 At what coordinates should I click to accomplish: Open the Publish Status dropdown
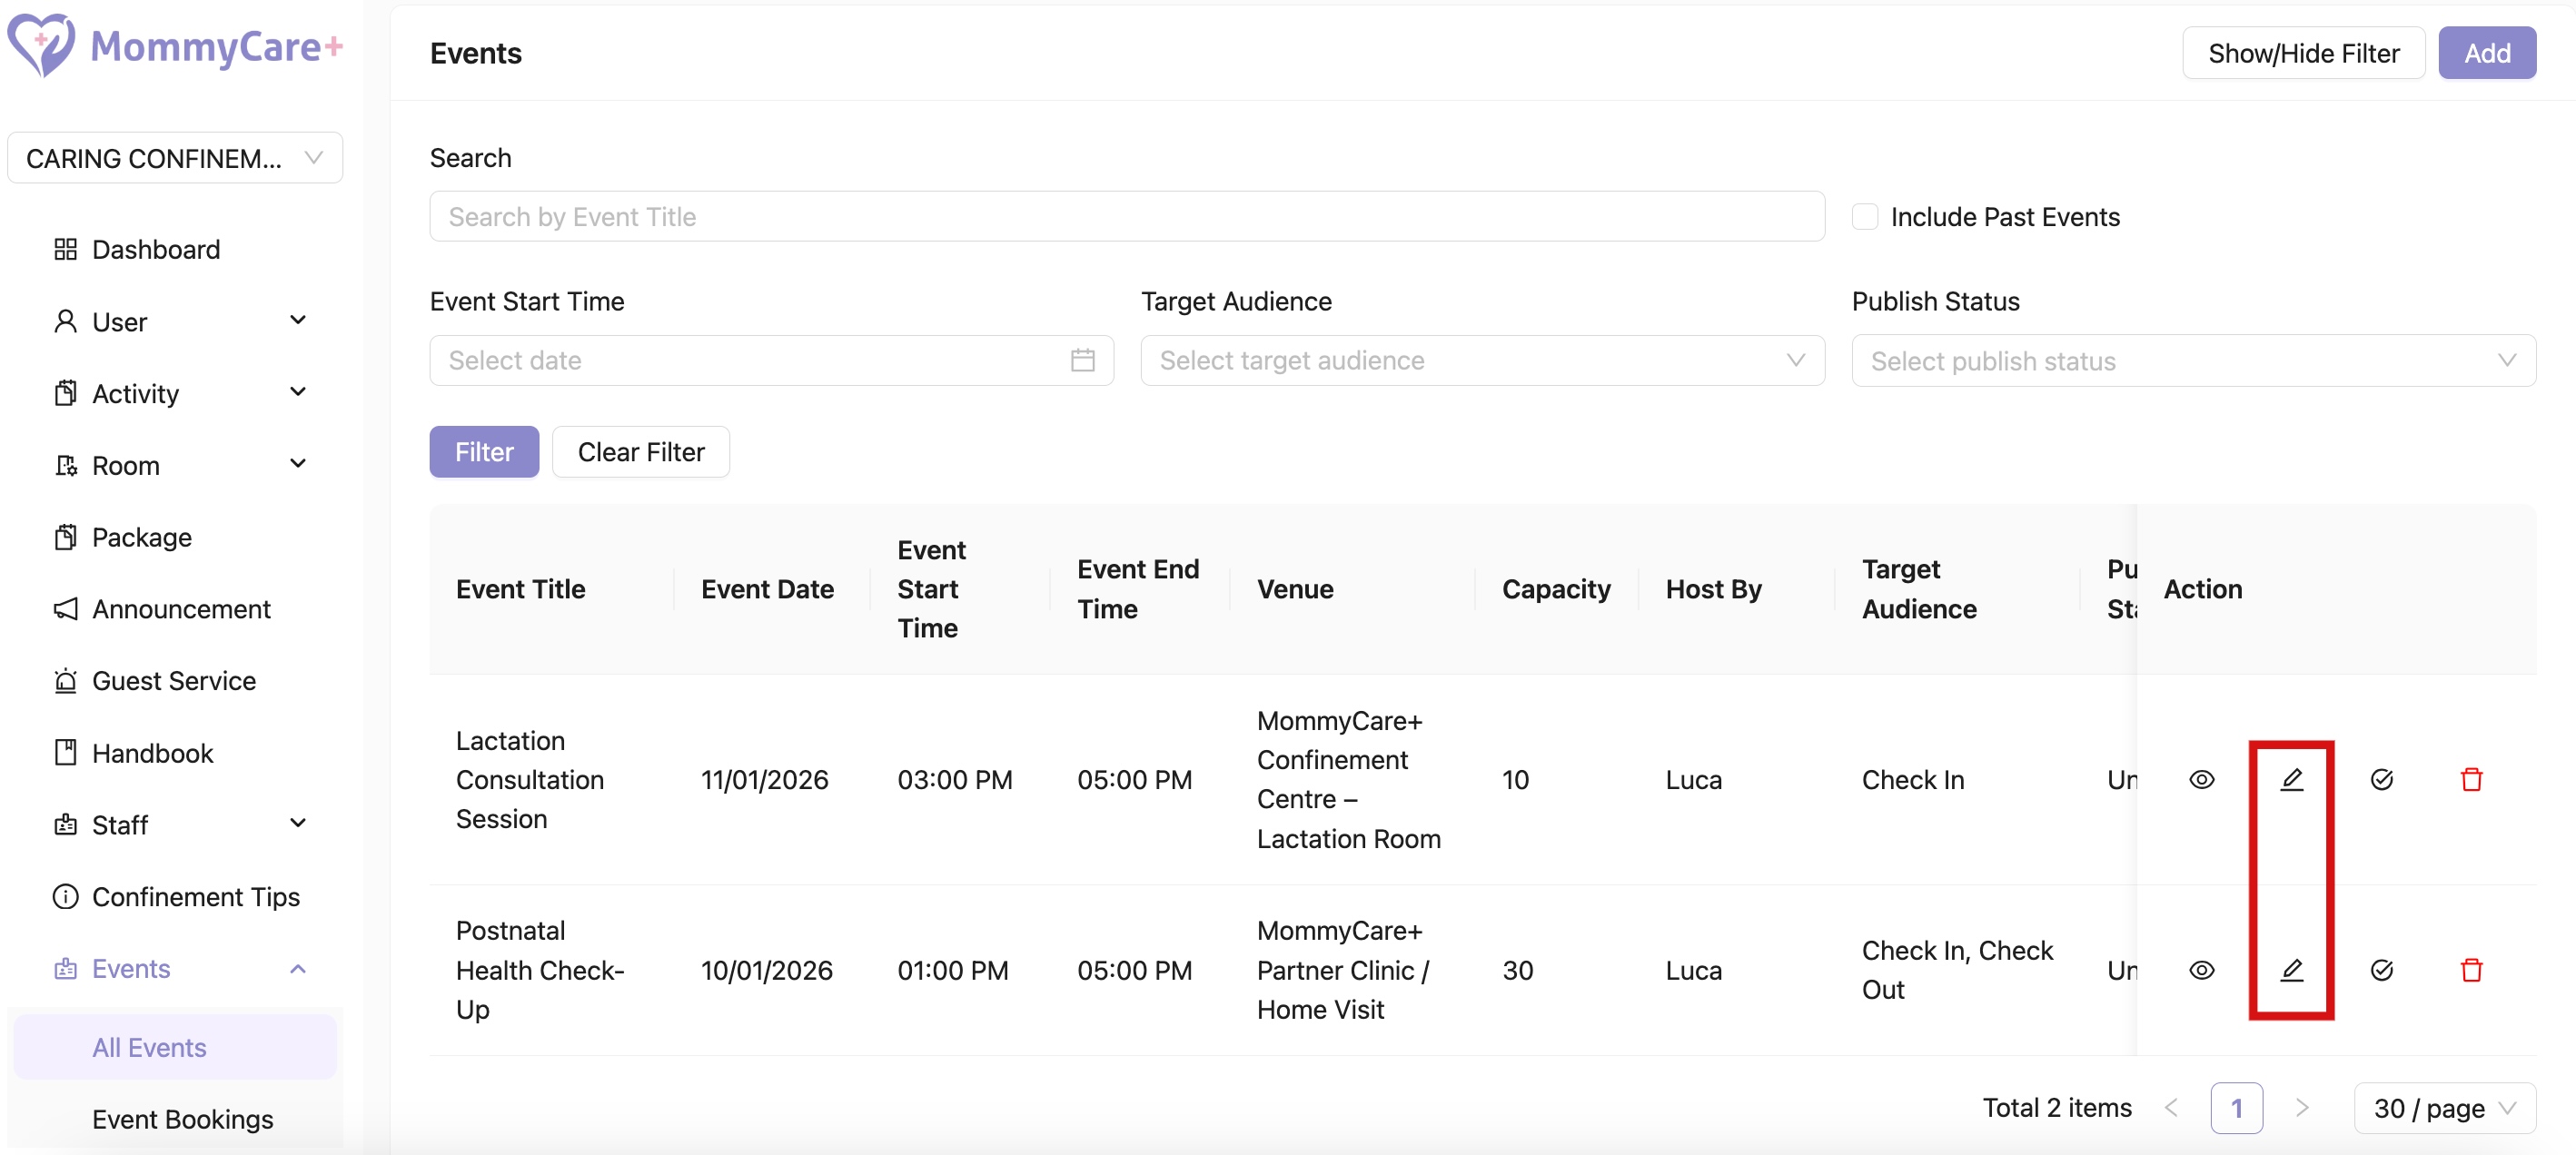[x=2192, y=360]
